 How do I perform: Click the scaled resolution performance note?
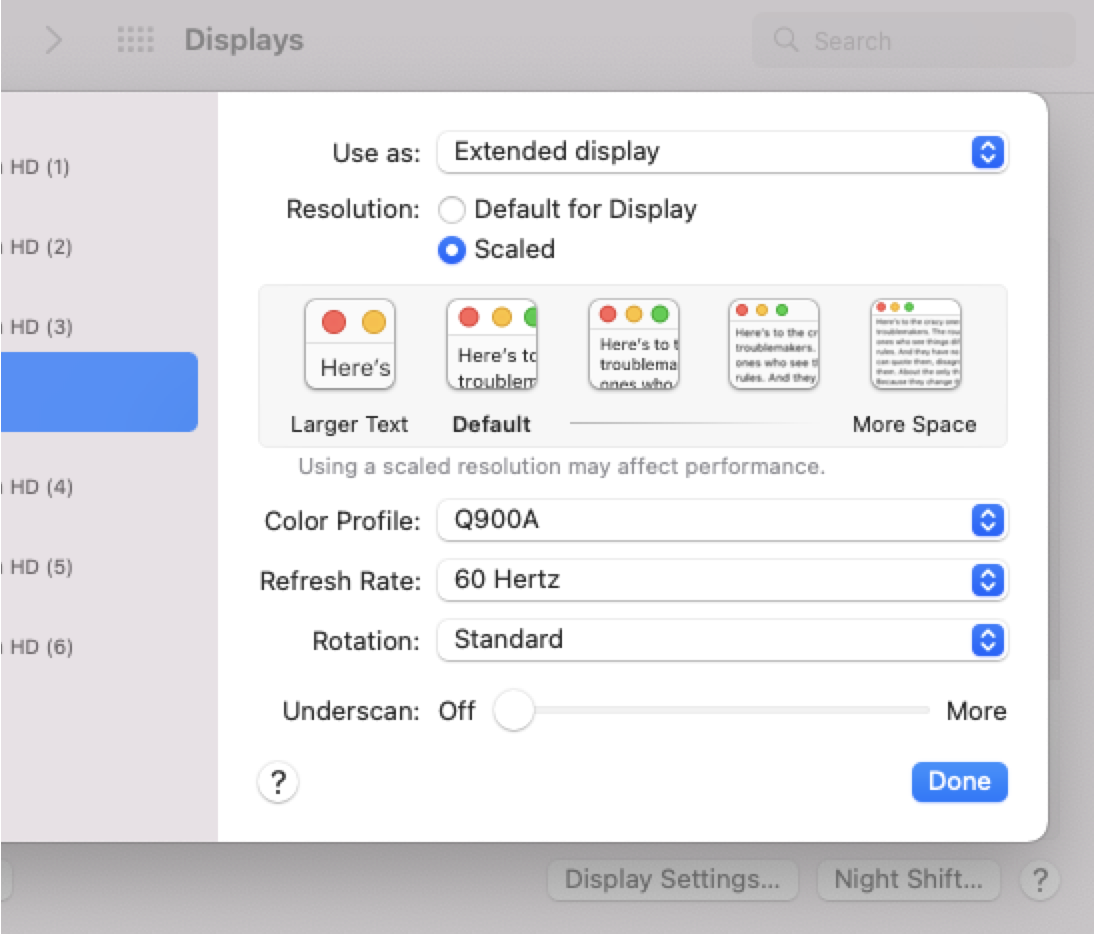562,466
